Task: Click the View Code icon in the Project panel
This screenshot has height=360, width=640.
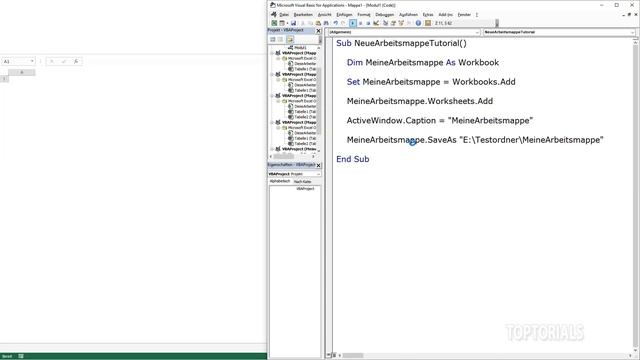Action: tap(273, 39)
